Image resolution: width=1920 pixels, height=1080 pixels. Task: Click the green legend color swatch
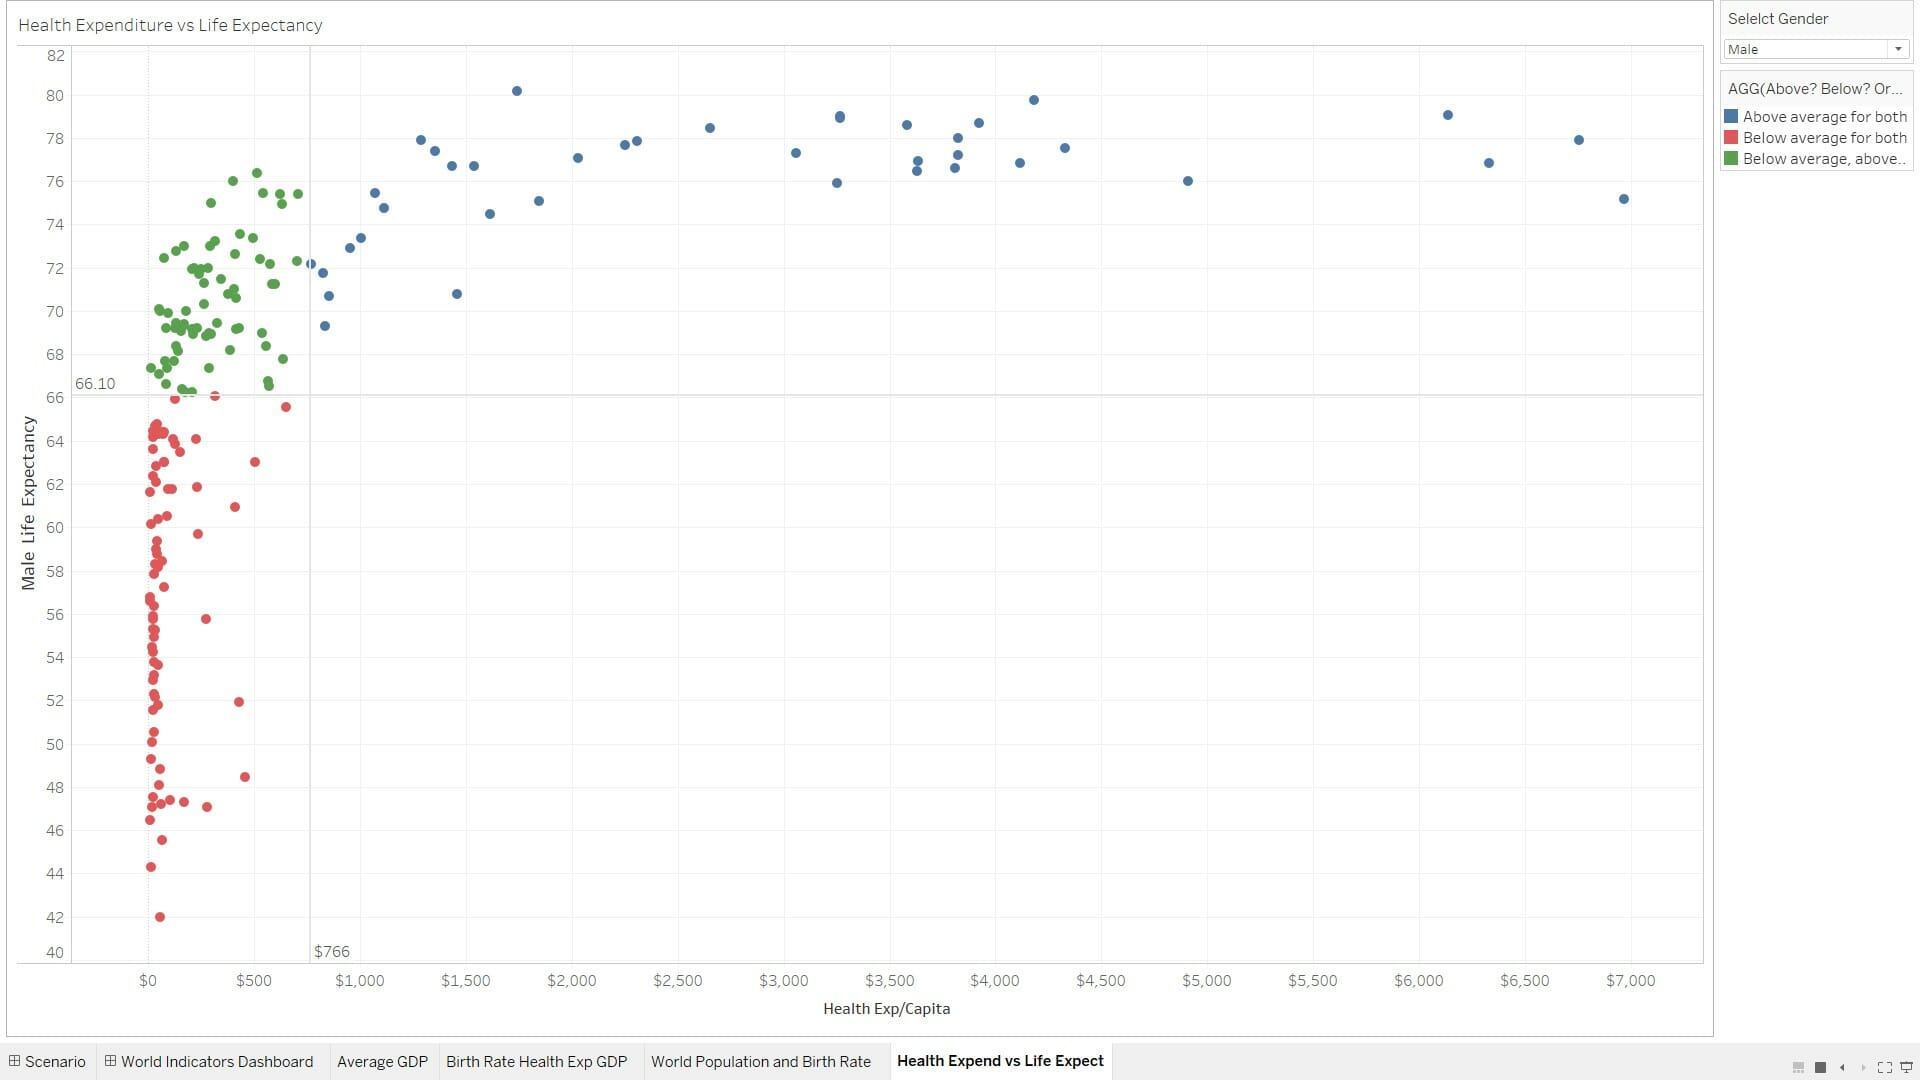pyautogui.click(x=1734, y=158)
